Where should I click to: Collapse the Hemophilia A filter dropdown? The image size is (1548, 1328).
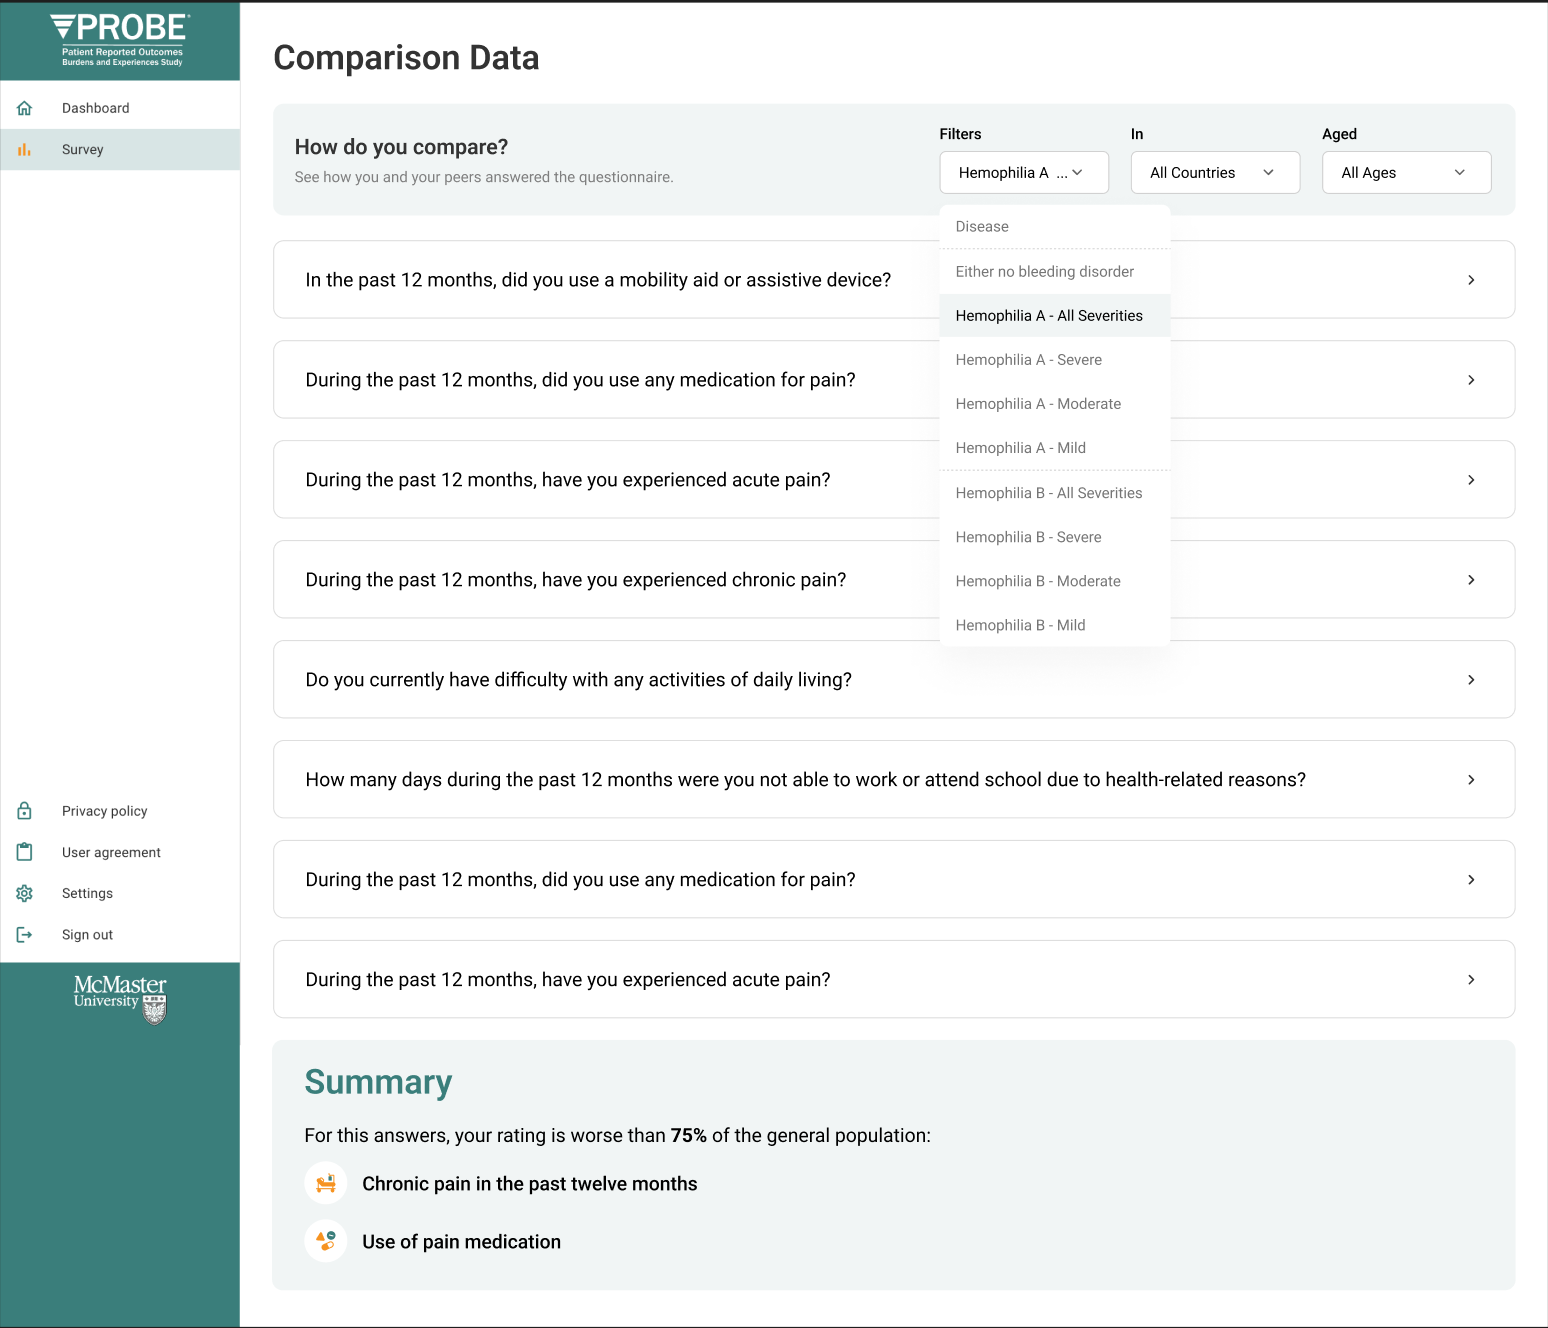(1024, 173)
